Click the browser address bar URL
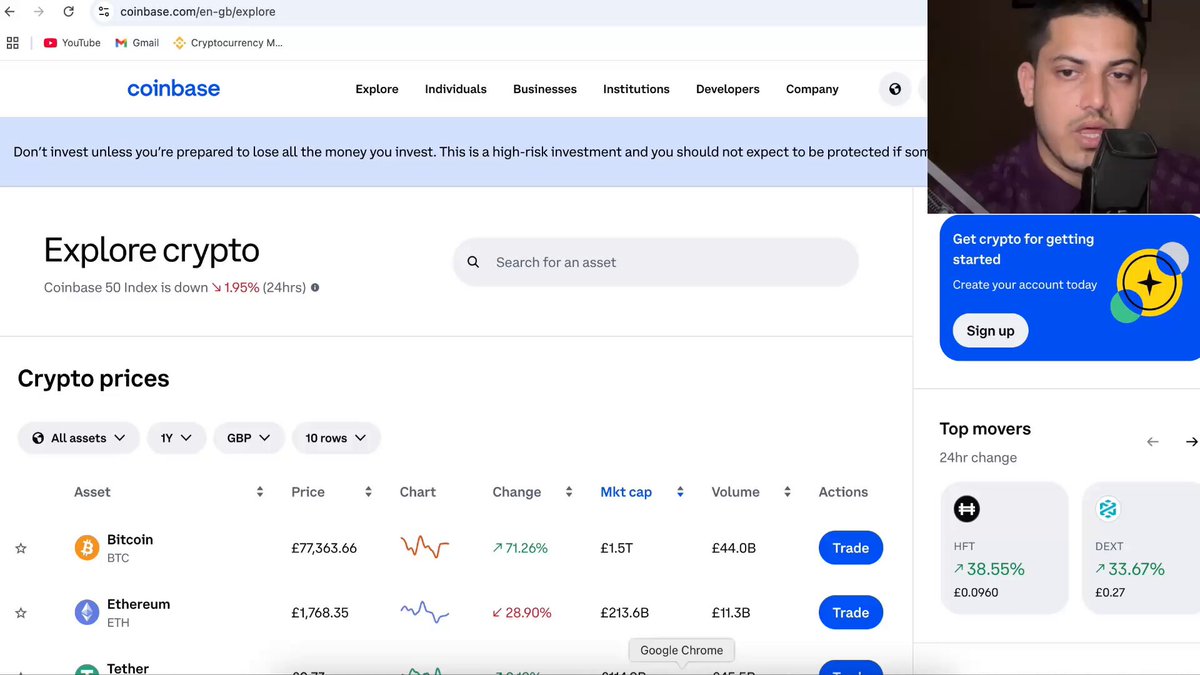 click(x=198, y=12)
